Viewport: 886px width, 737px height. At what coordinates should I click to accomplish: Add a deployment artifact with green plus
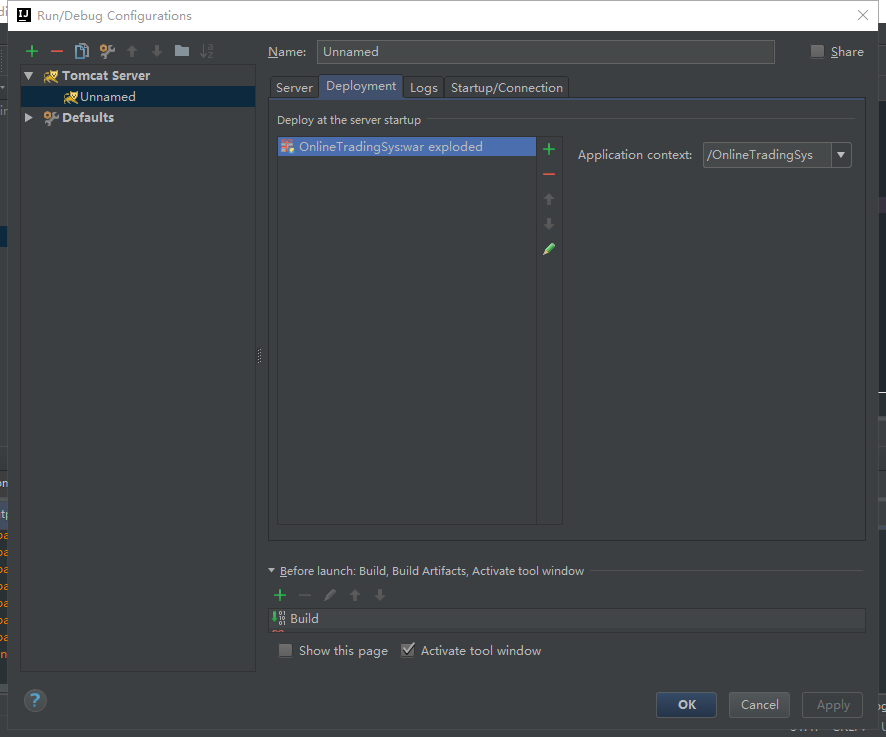(x=548, y=149)
